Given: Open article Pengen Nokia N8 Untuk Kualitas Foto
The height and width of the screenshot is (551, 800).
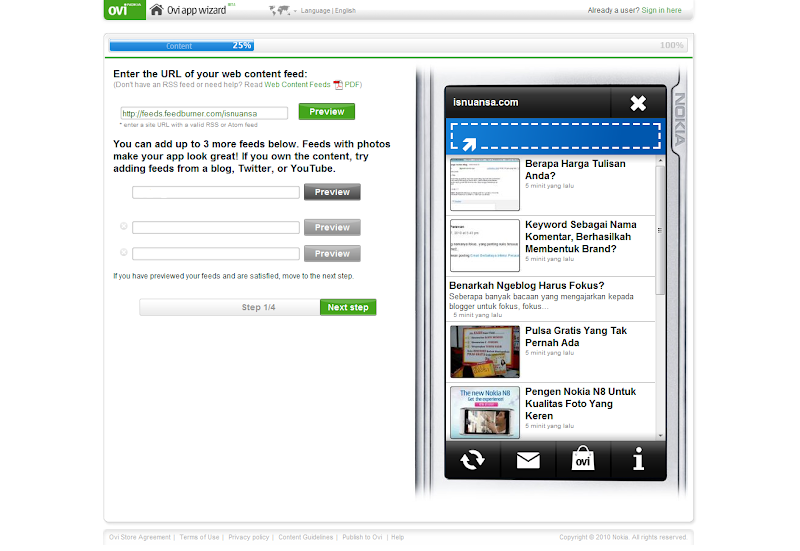Looking at the screenshot, I should [580, 404].
